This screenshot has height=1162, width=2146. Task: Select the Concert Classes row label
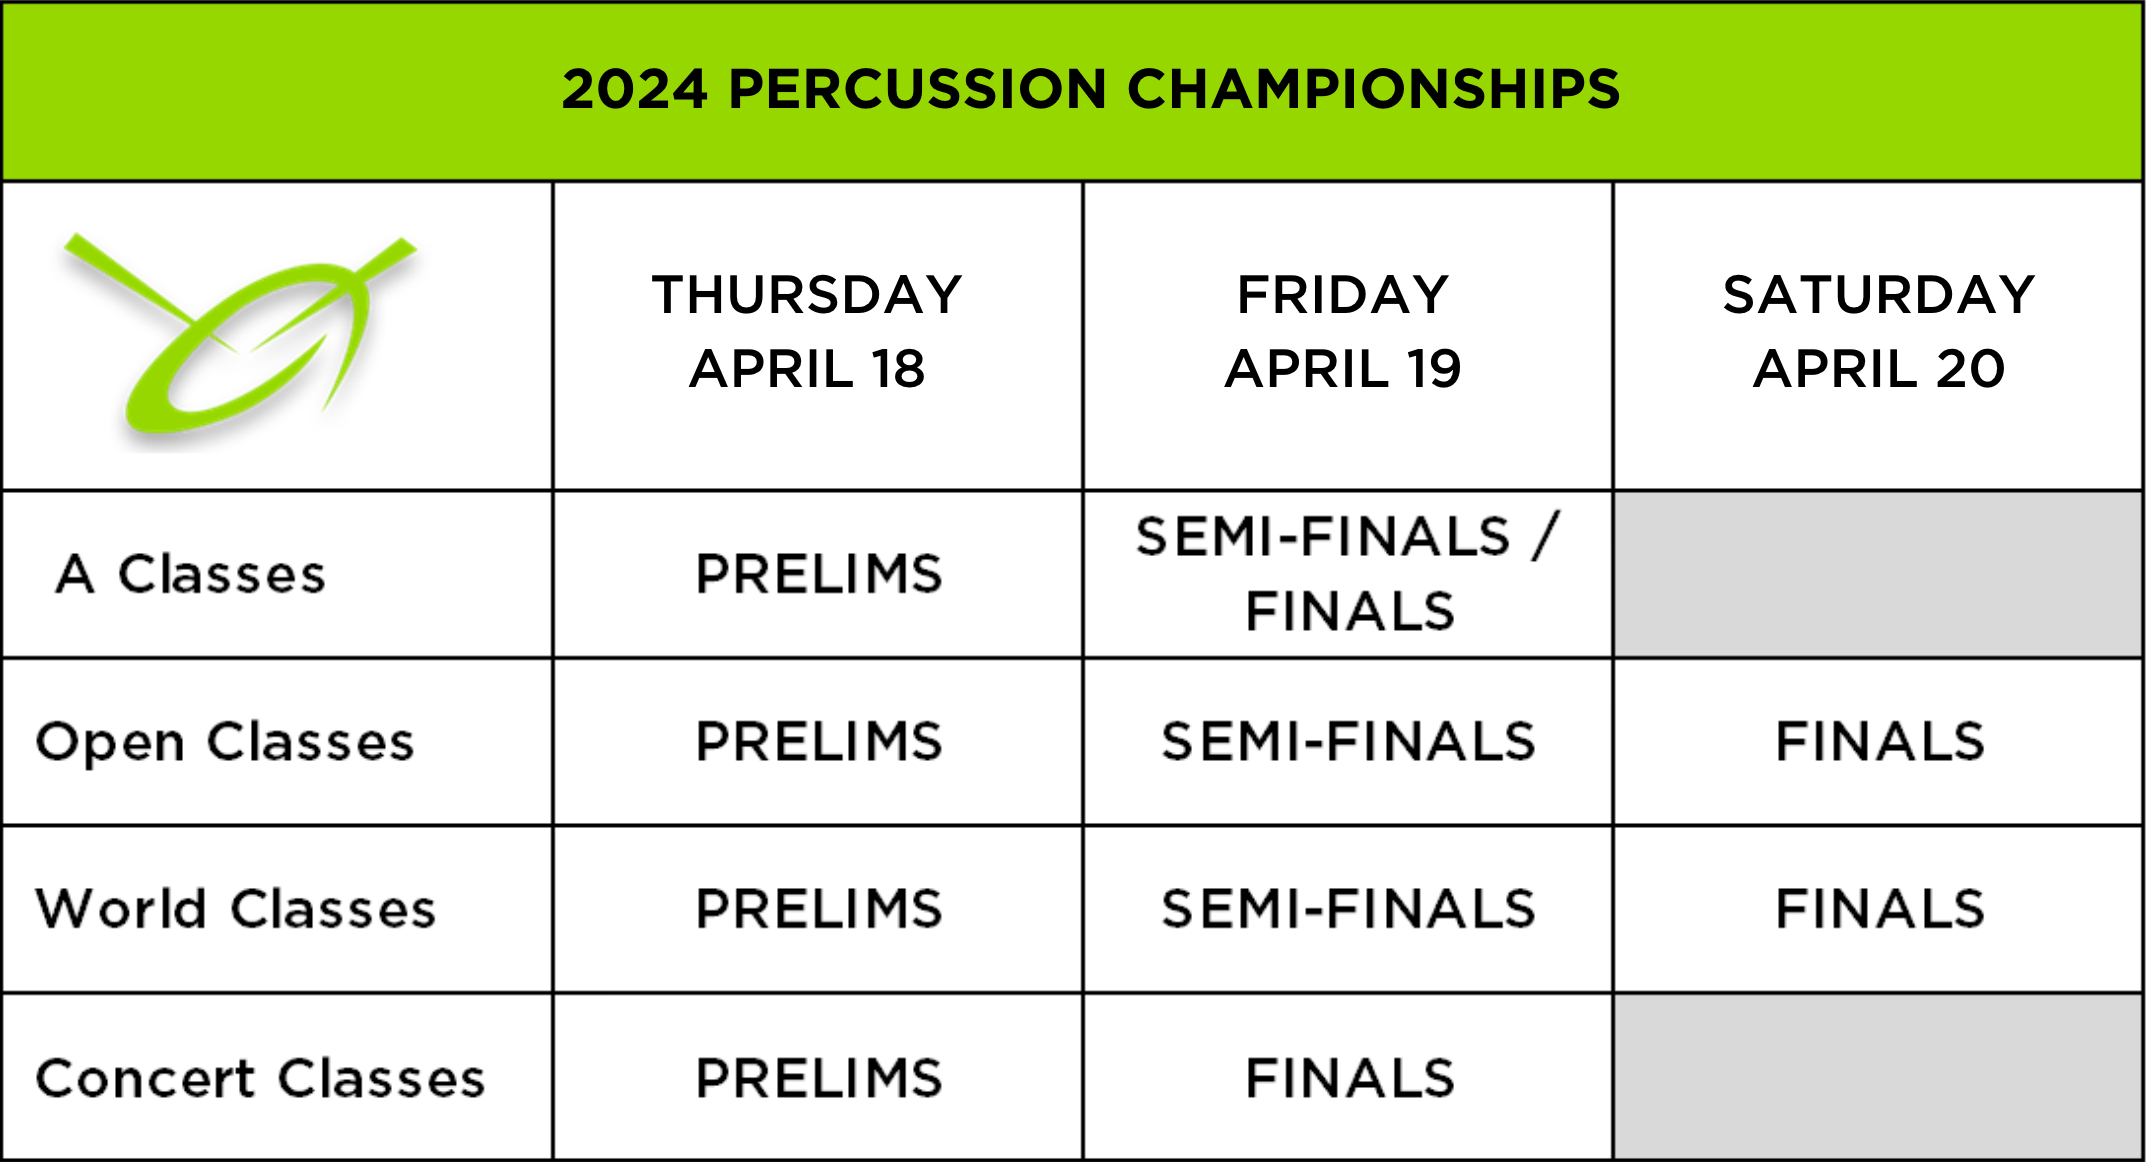point(260,1078)
